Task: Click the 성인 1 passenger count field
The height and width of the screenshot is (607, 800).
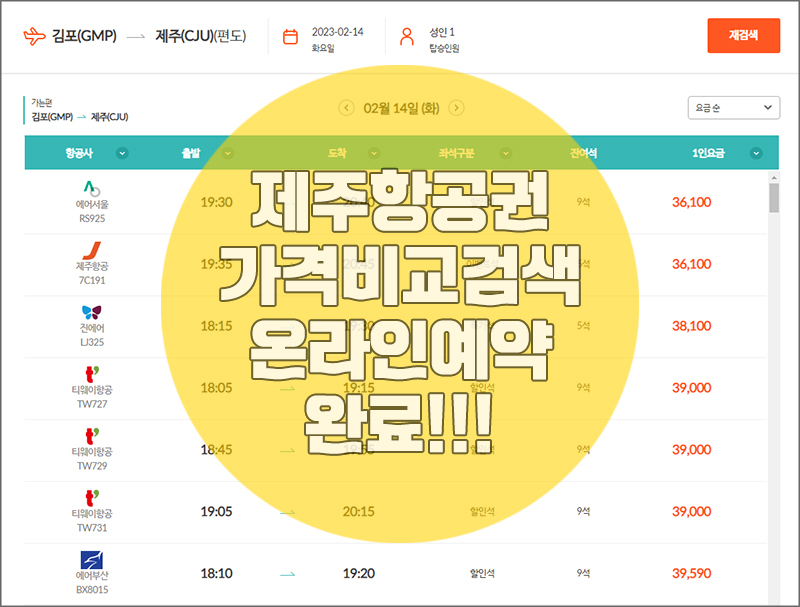Action: [x=442, y=32]
